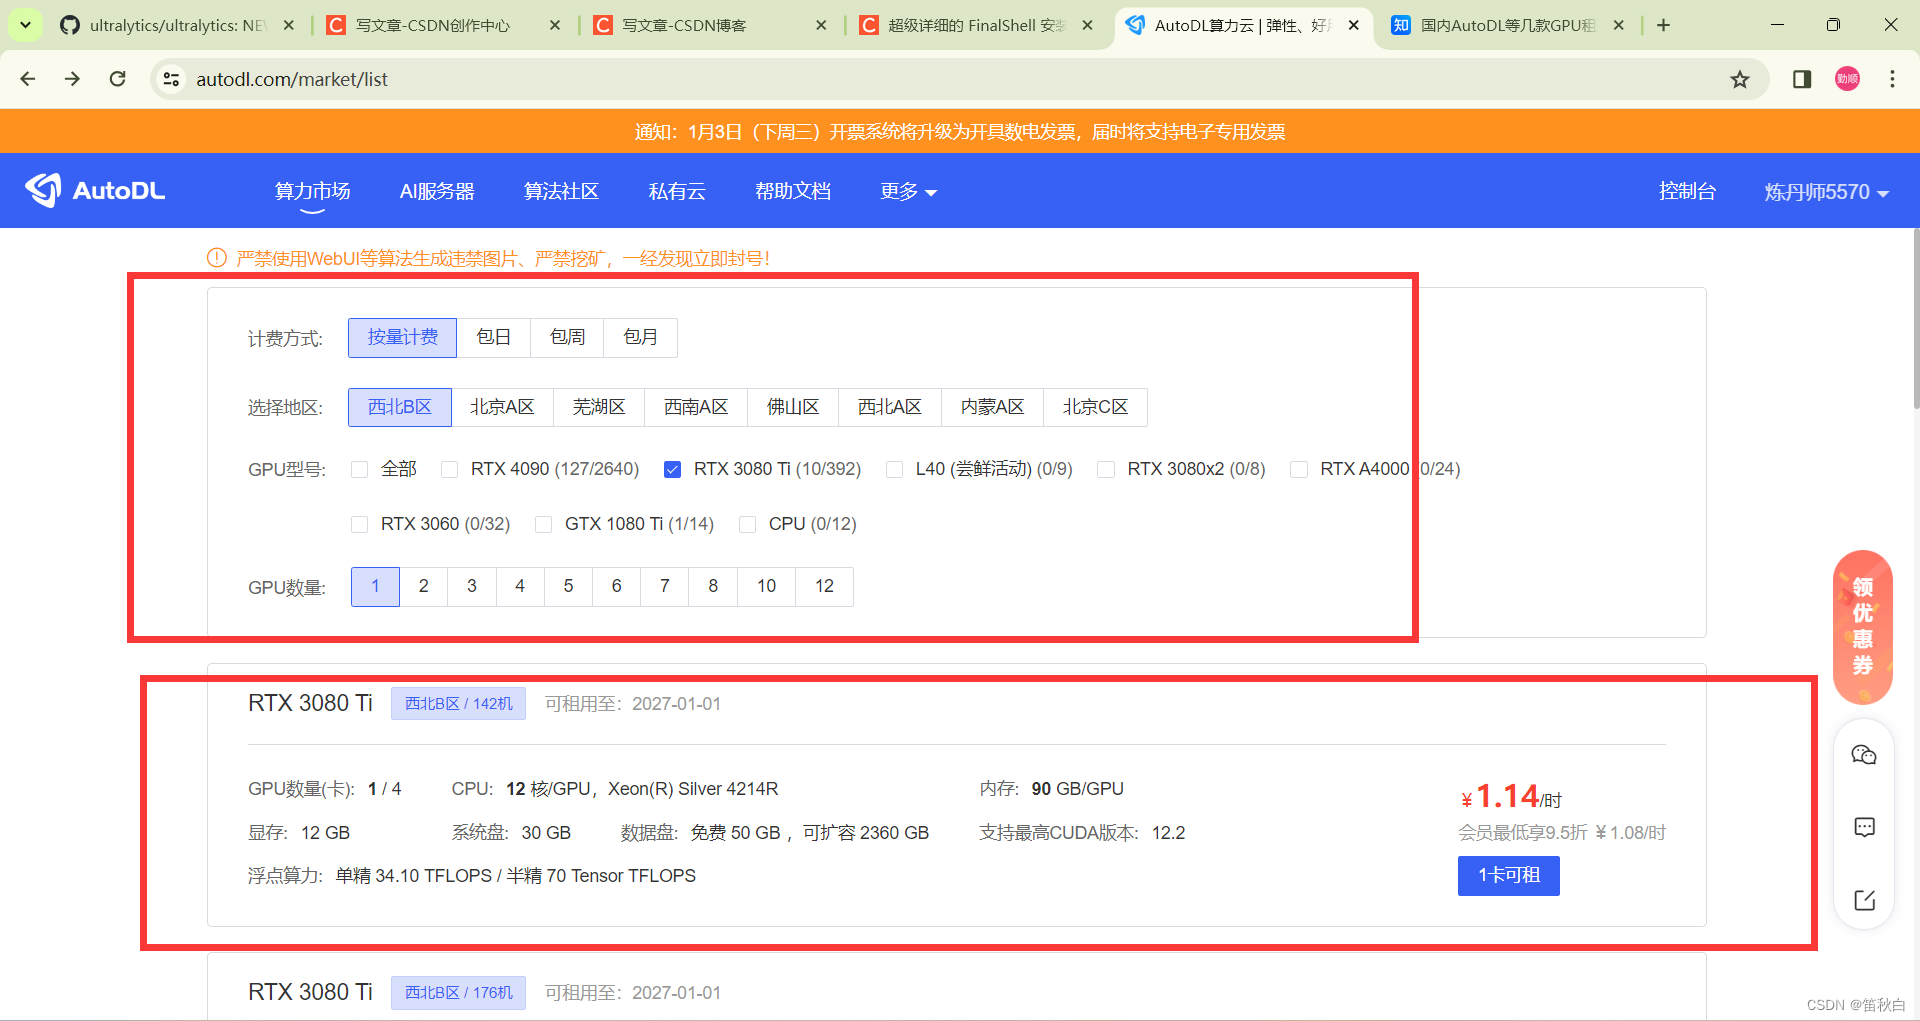The image size is (1920, 1021).
Task: Go forward in browser history
Action: [72, 79]
